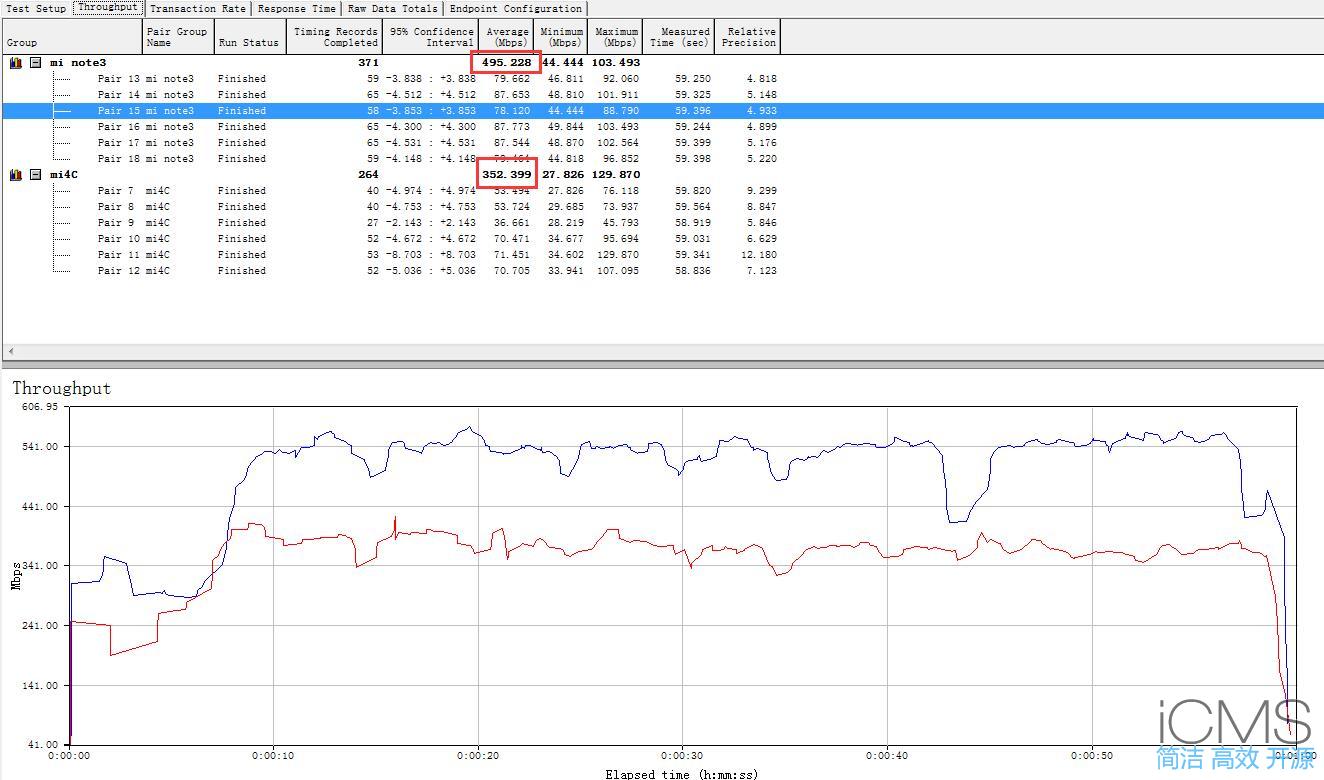Click the 541.00 tick on the Mbps axis
Image resolution: width=1324 pixels, height=780 pixels.
click(x=42, y=447)
